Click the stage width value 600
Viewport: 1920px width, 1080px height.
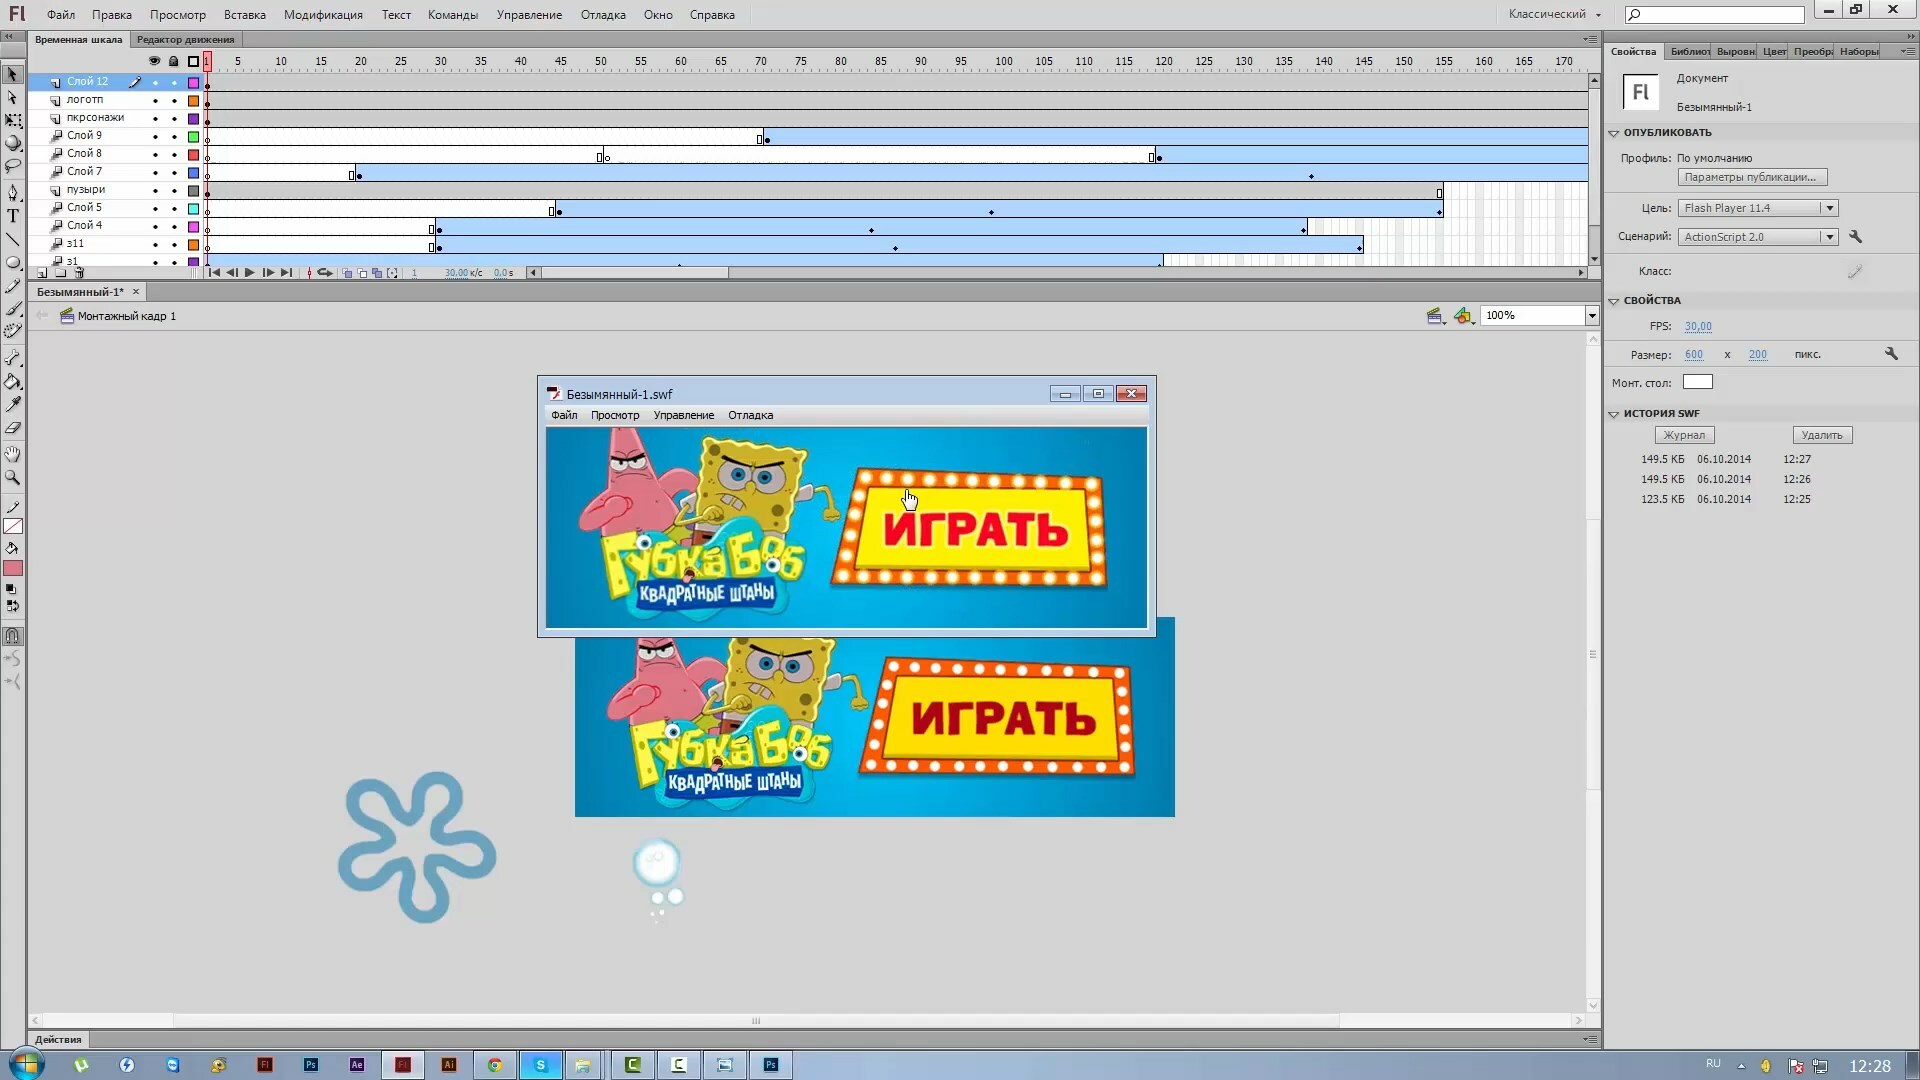tap(1694, 355)
